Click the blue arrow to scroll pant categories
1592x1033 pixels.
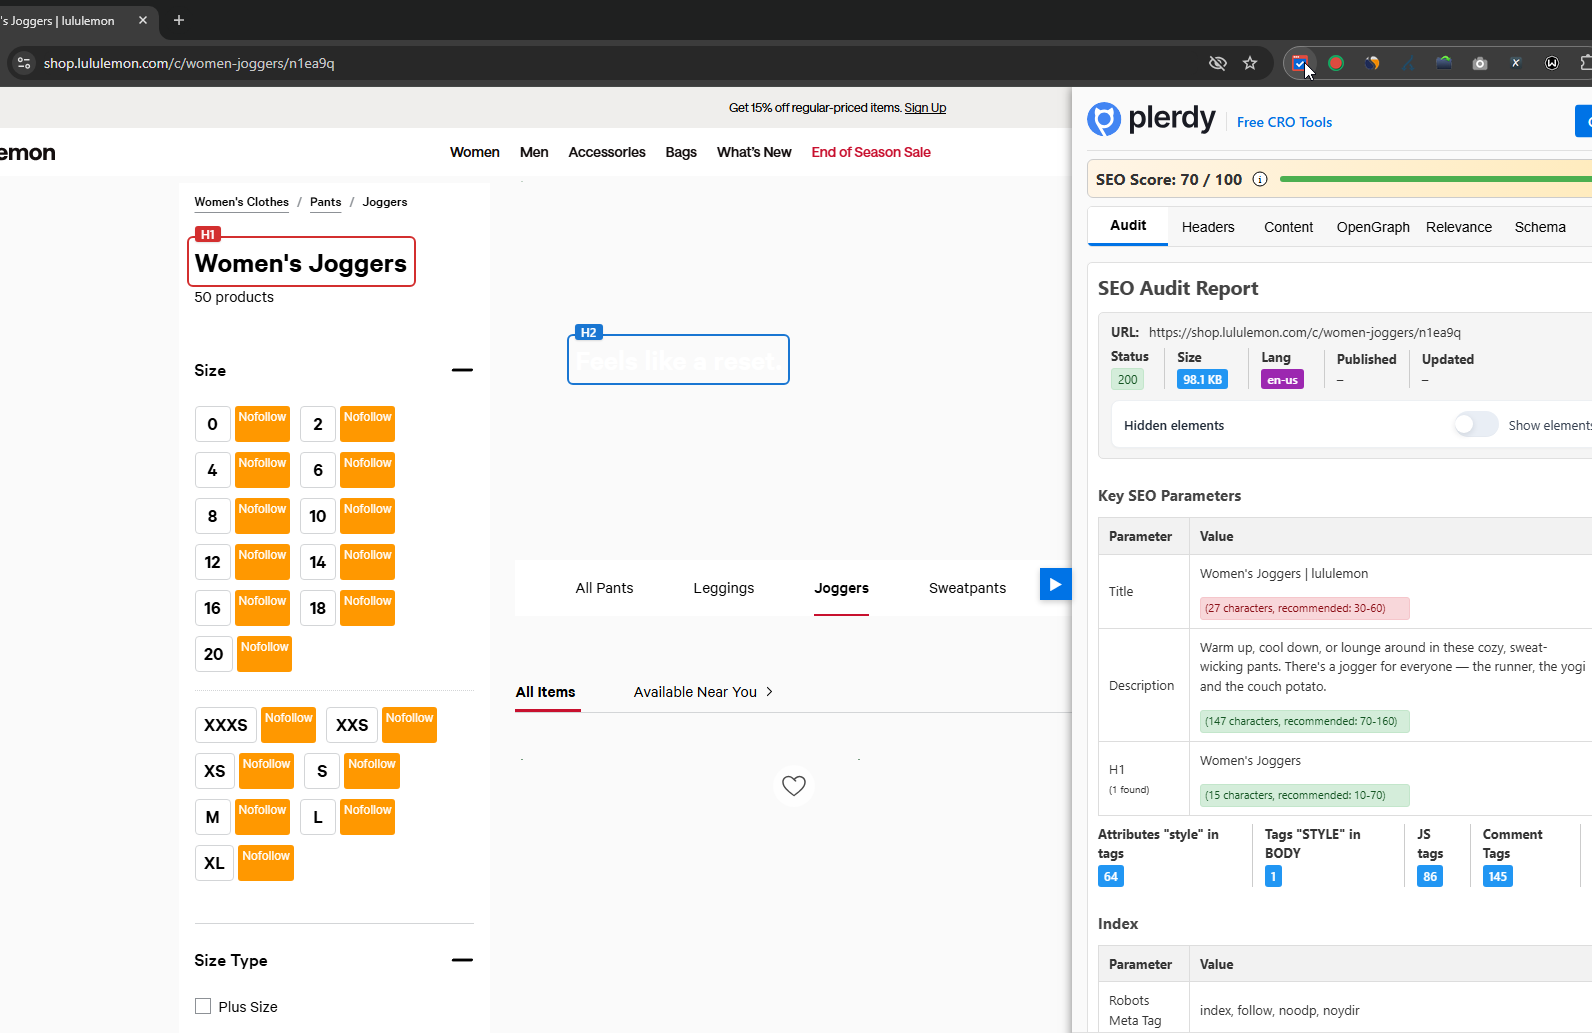tap(1055, 584)
